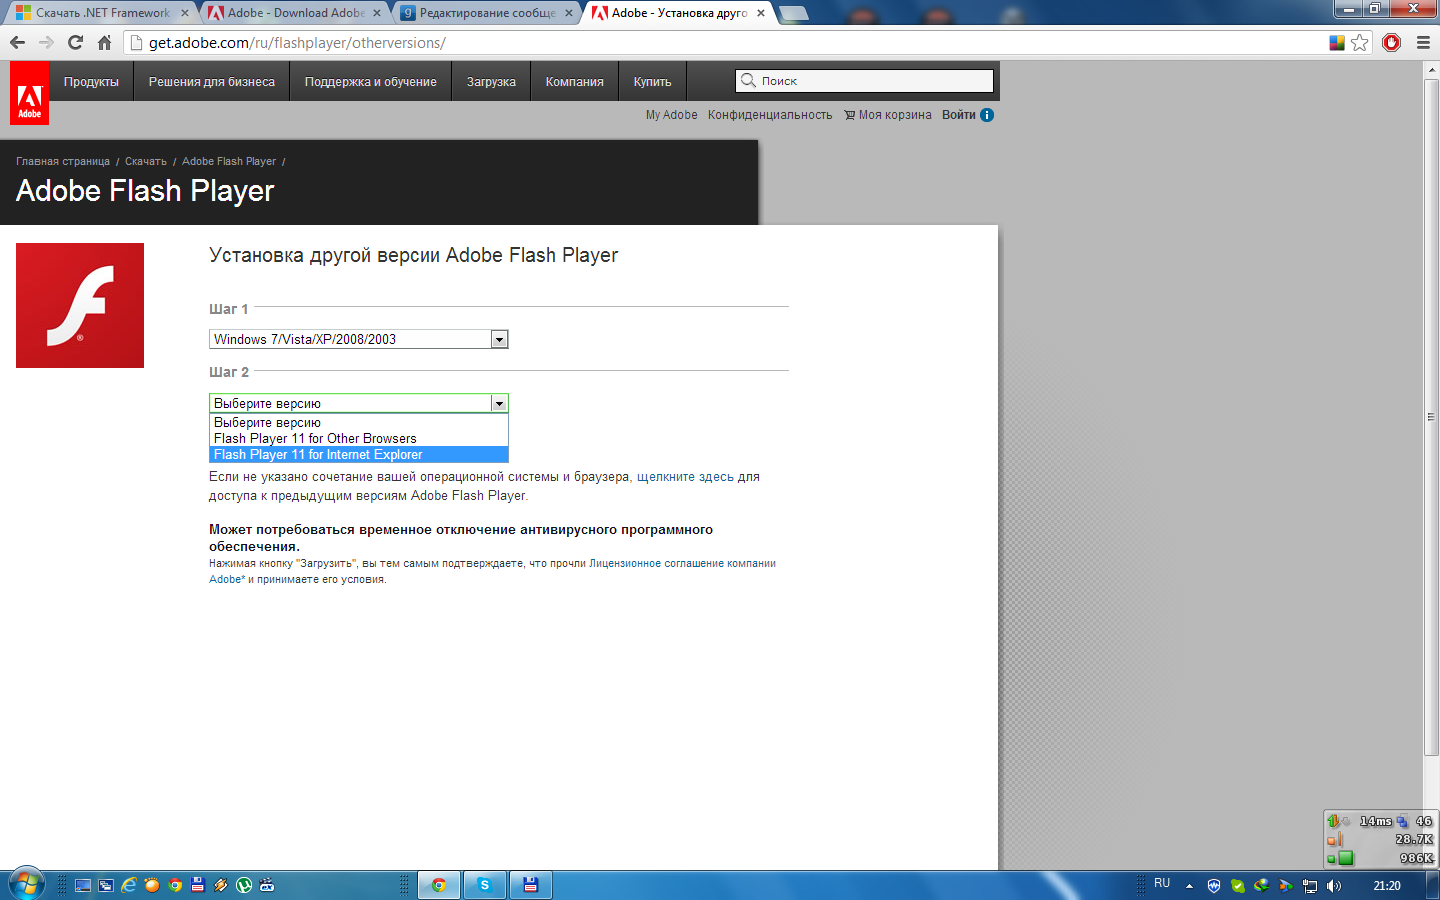The image size is (1440, 900).
Task: Click the Flash Player logo image
Action: coord(80,305)
